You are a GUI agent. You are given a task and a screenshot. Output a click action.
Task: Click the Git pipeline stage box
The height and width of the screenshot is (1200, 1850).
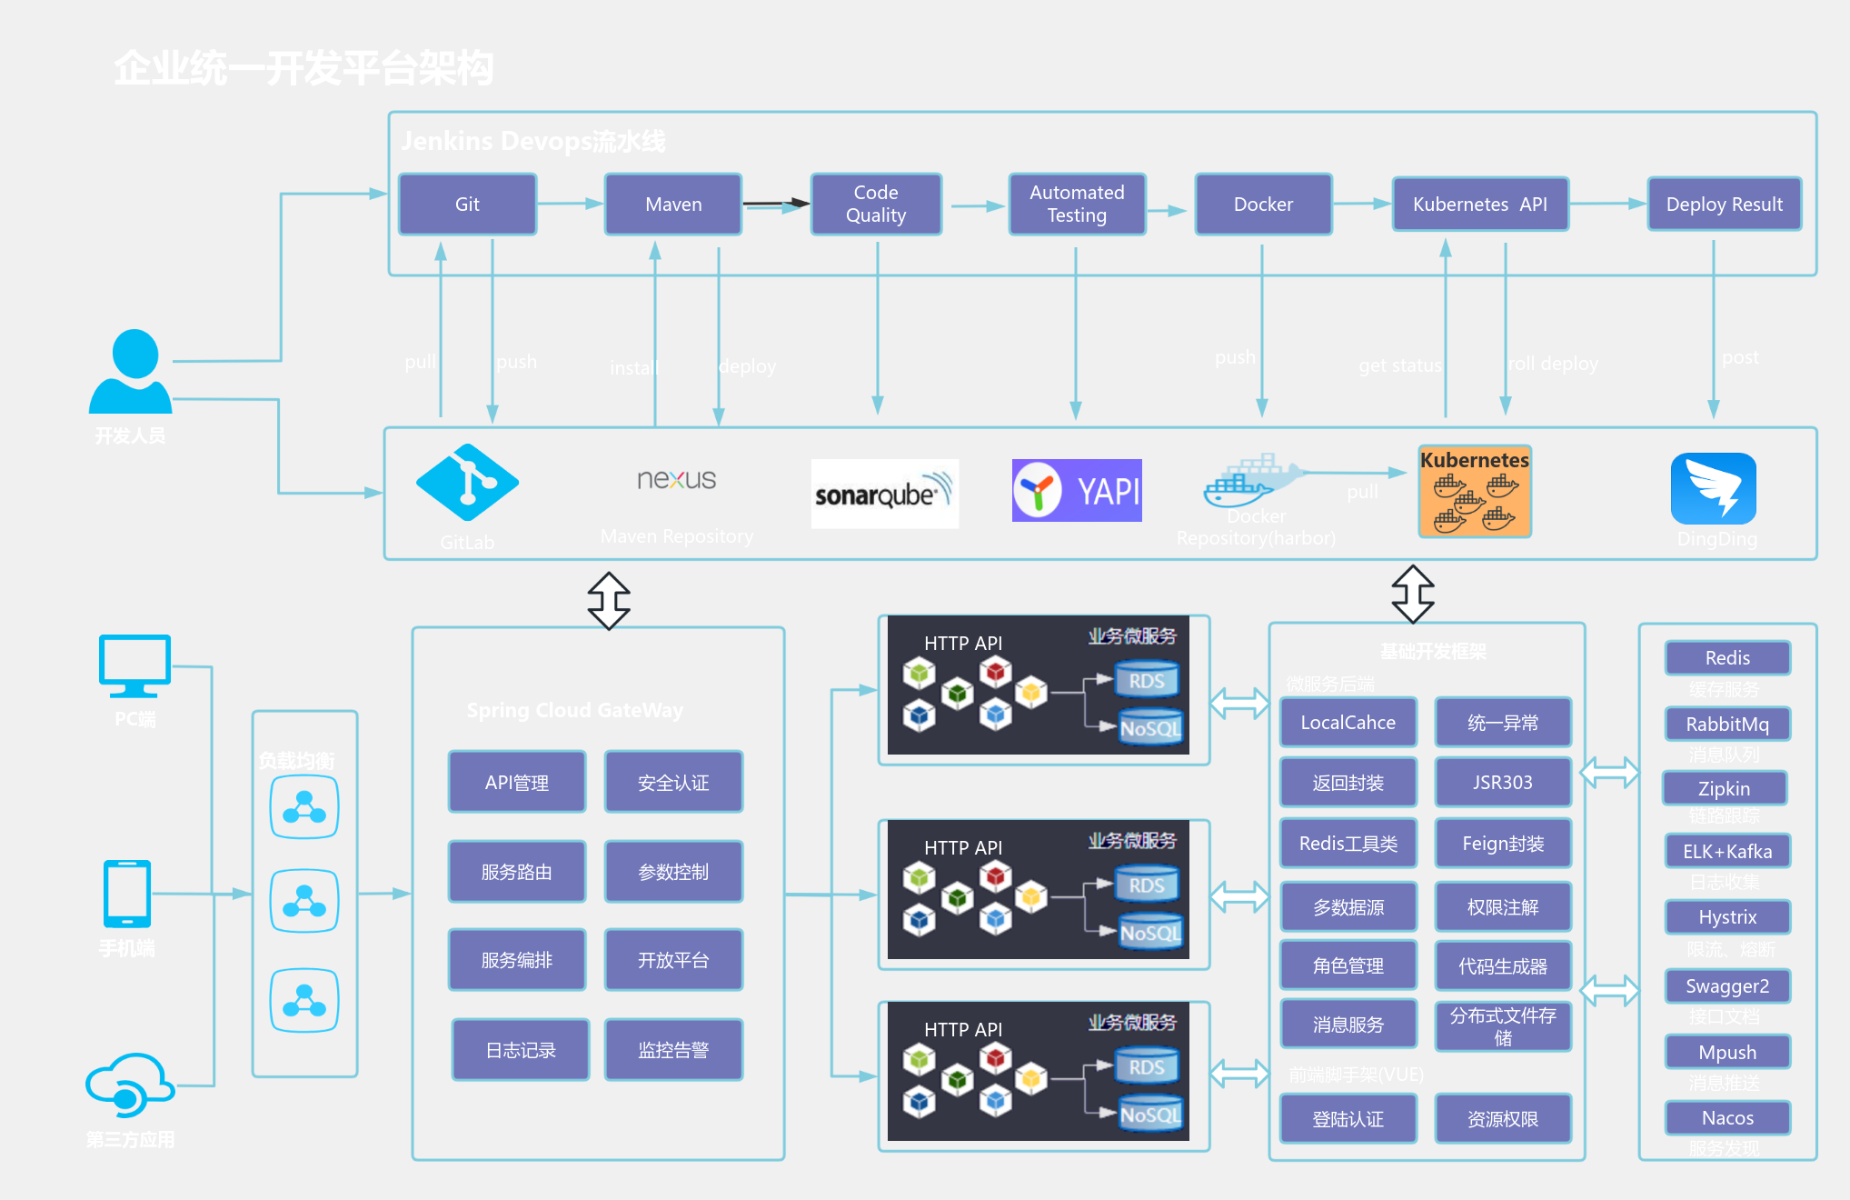point(467,204)
